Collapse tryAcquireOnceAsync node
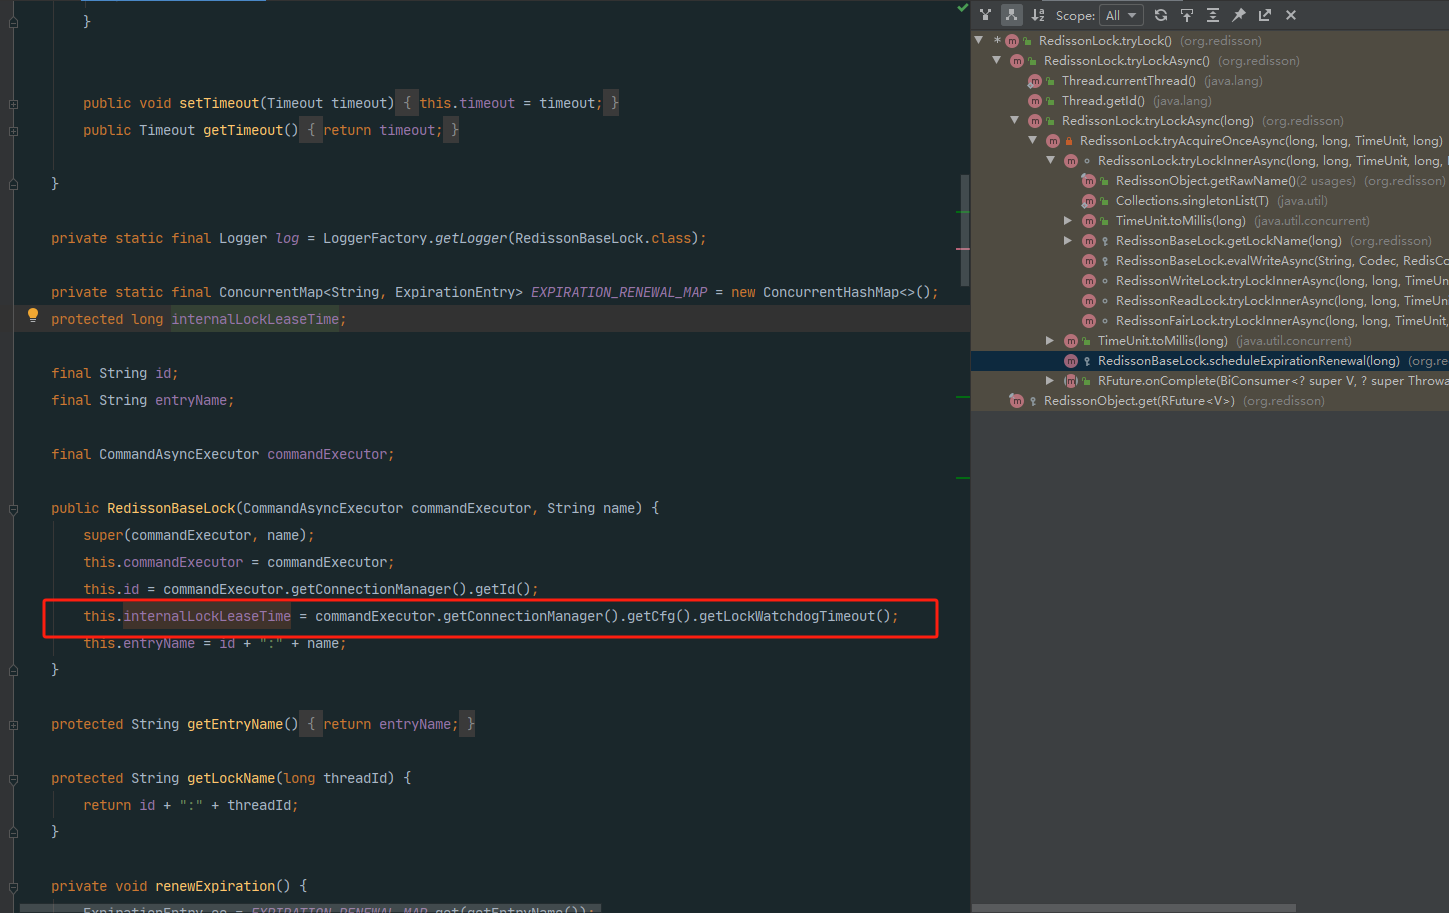The height and width of the screenshot is (913, 1449). pyautogui.click(x=1033, y=141)
